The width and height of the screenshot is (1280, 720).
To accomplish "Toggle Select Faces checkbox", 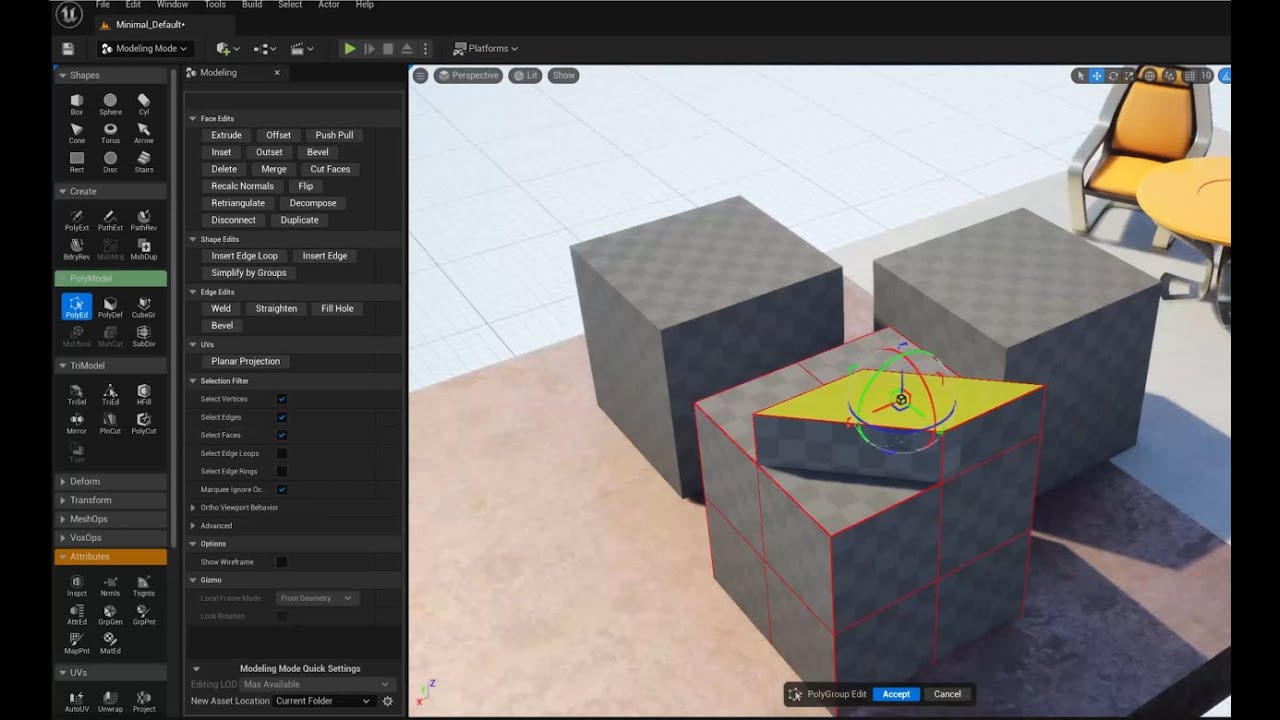I will [282, 435].
